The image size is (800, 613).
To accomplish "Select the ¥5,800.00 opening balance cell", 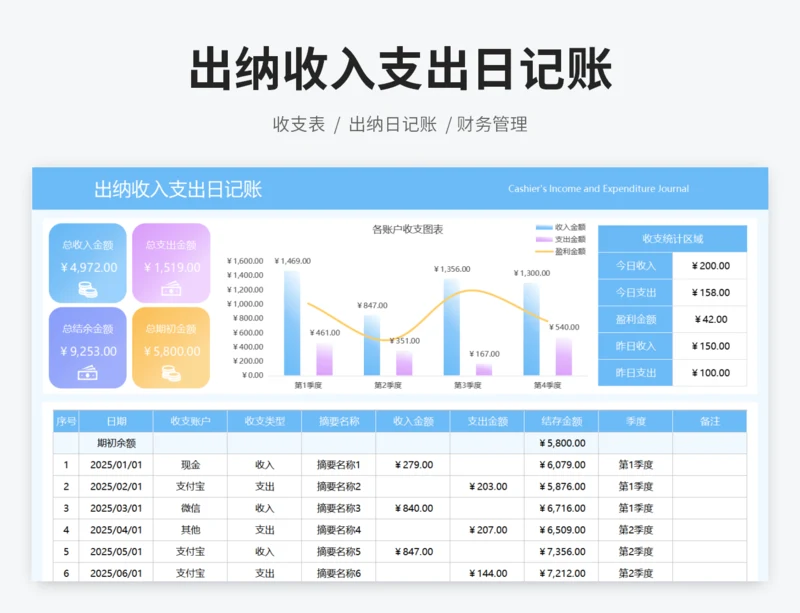I will click(x=562, y=443).
